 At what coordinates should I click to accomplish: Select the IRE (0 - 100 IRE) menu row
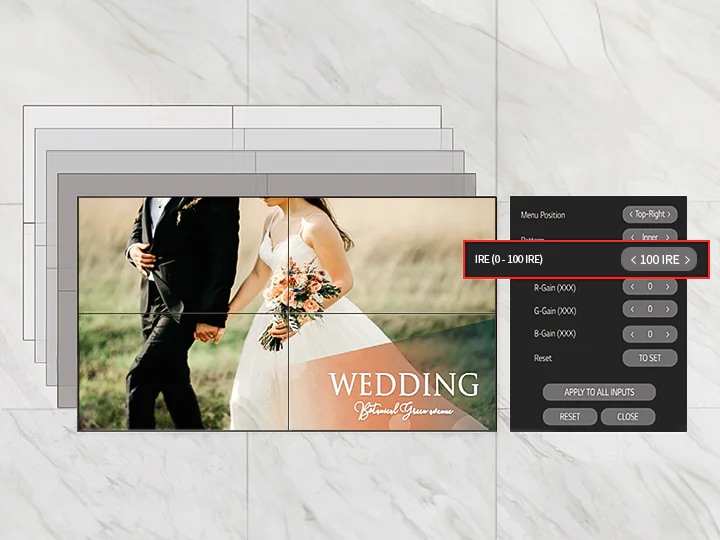click(586, 259)
